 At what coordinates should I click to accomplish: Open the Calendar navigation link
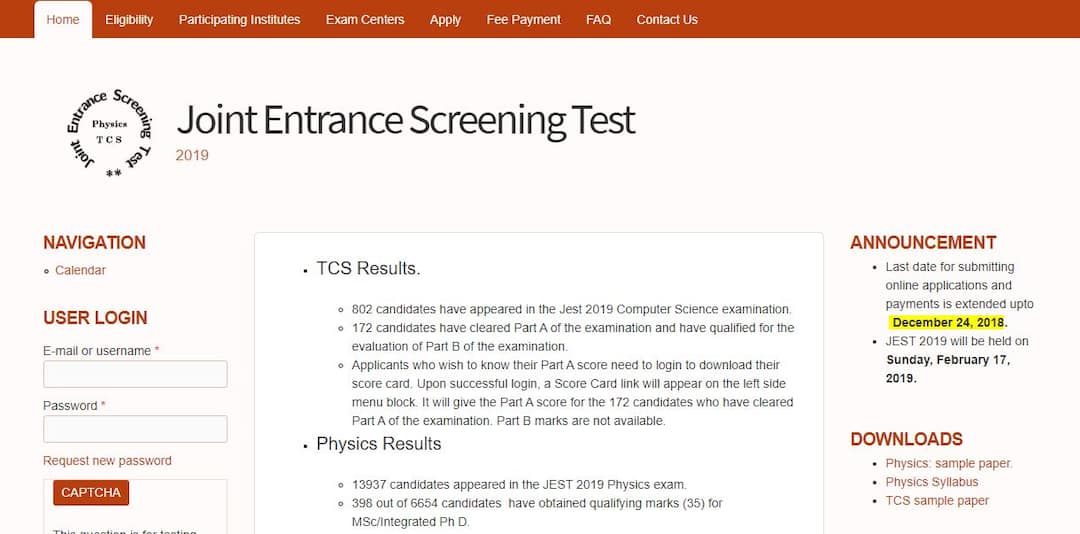[80, 270]
